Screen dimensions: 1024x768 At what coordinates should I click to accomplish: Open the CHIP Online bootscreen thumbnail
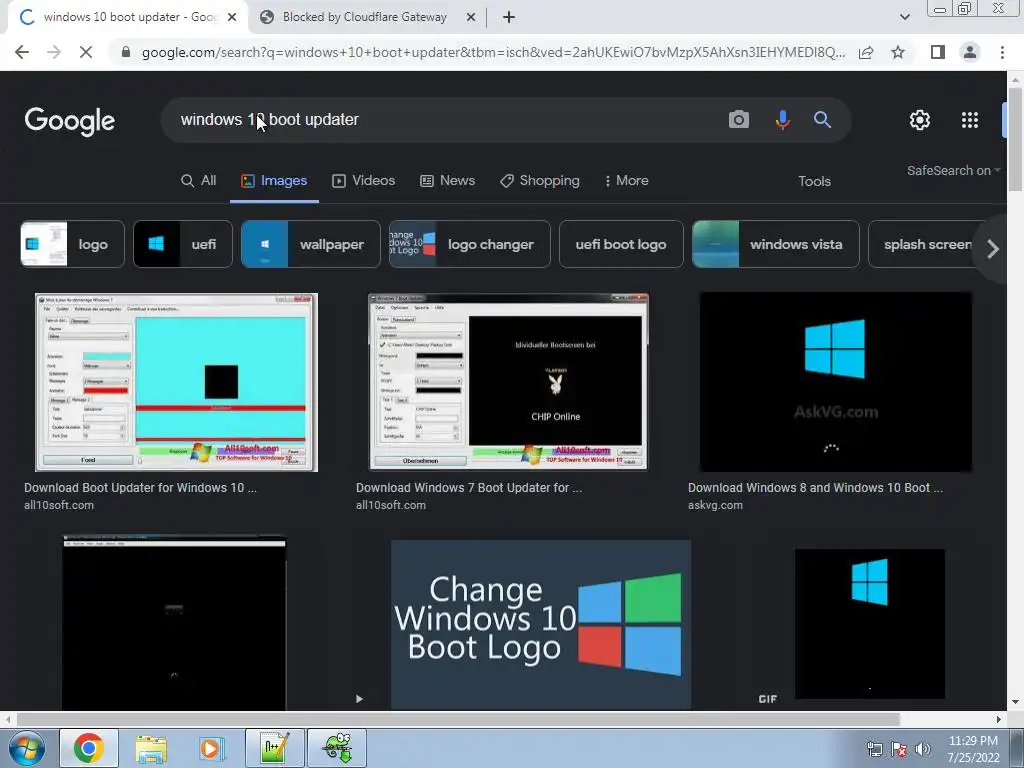[509, 382]
